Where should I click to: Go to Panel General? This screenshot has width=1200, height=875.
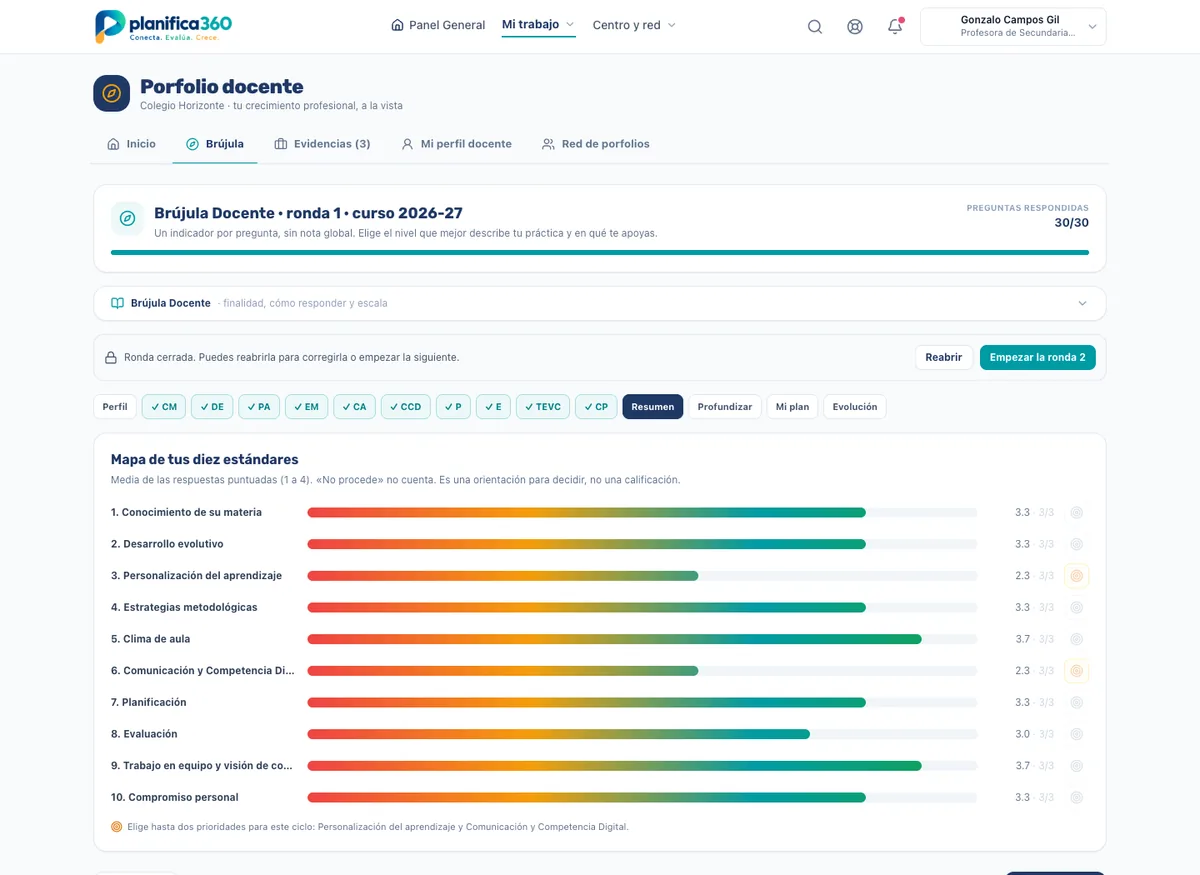point(438,25)
